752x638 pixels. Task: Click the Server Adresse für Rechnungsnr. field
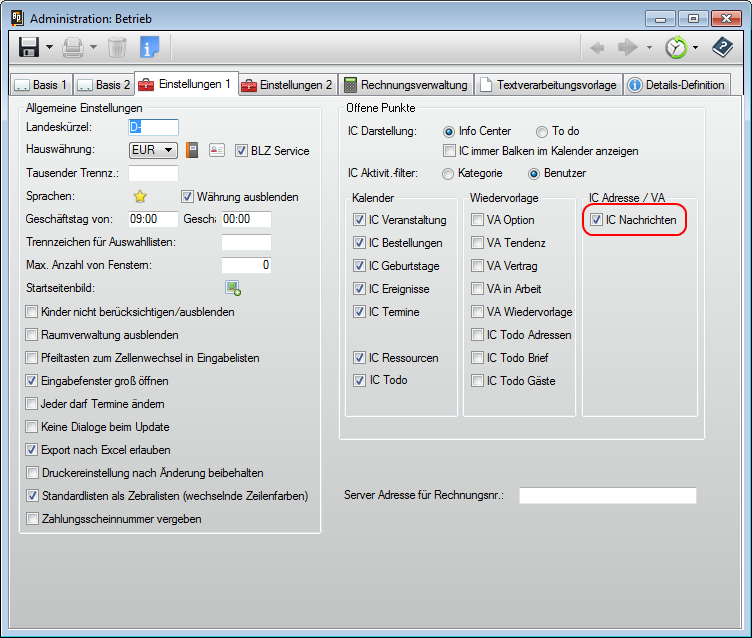point(607,496)
